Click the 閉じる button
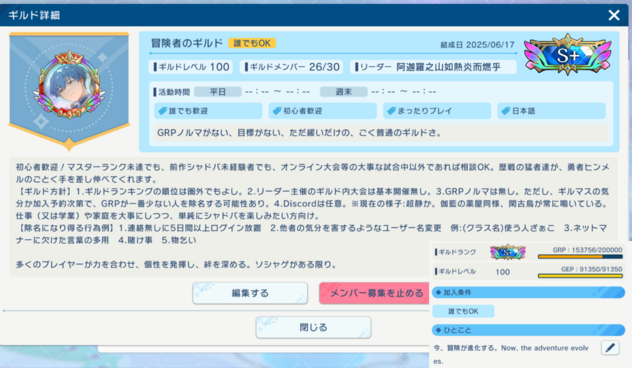Image resolution: width=632 pixels, height=368 pixels. (313, 327)
